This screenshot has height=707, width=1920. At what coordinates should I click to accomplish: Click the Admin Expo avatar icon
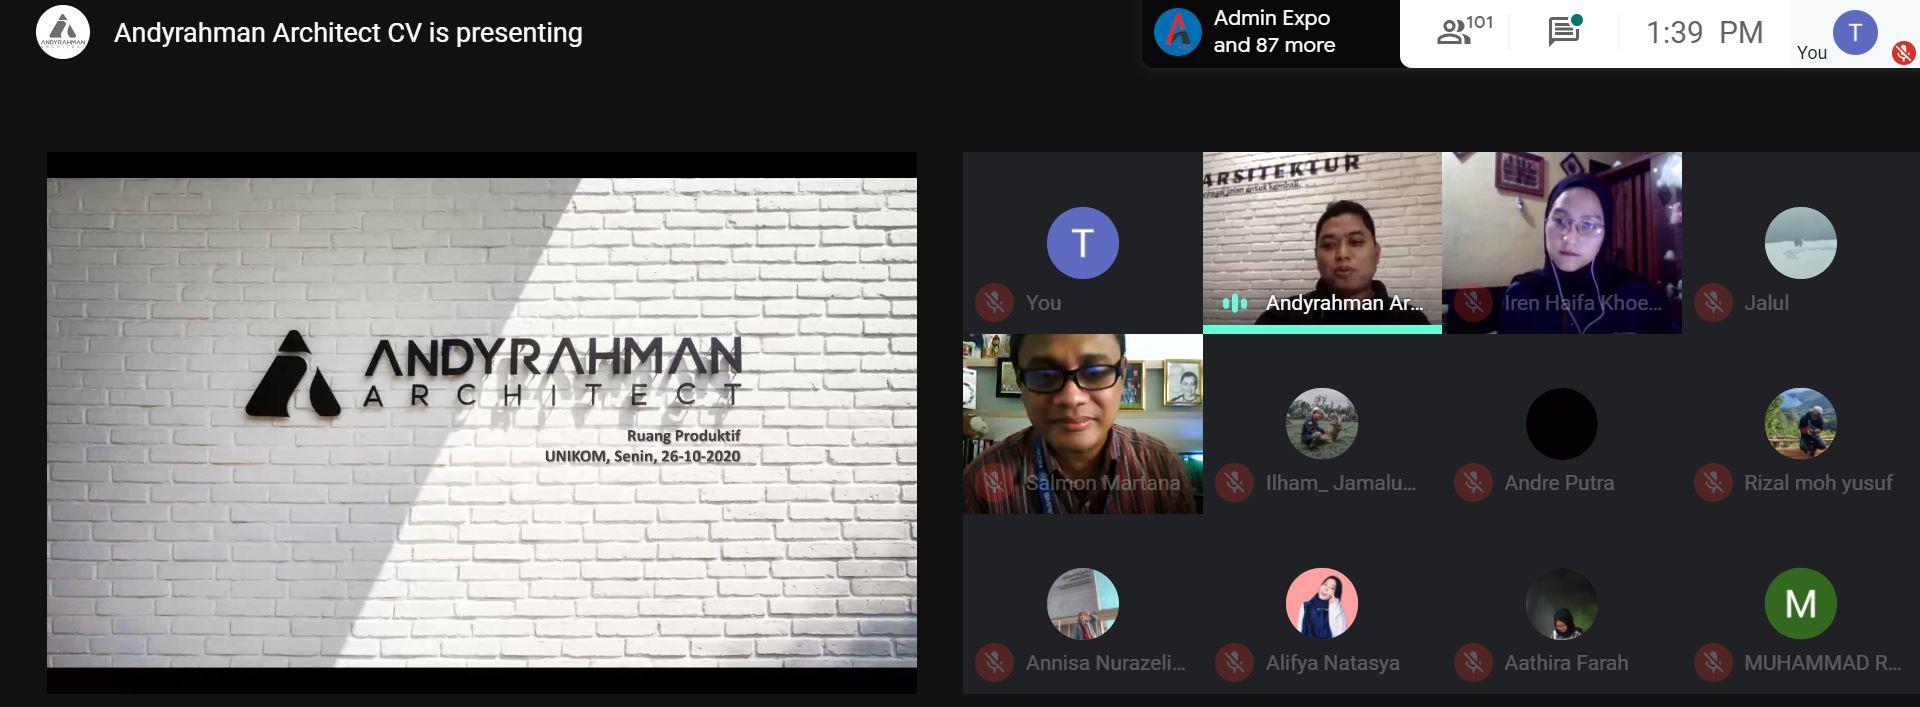(x=1177, y=32)
